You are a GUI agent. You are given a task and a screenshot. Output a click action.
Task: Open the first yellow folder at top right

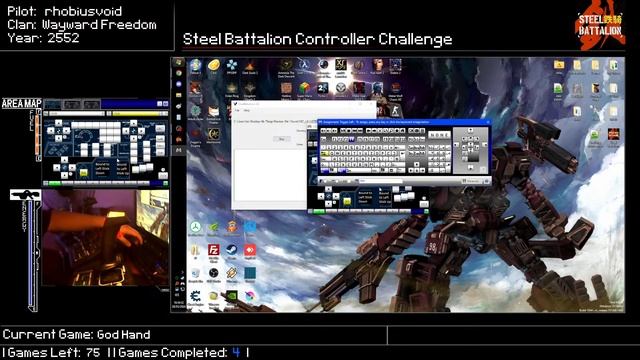559,65
